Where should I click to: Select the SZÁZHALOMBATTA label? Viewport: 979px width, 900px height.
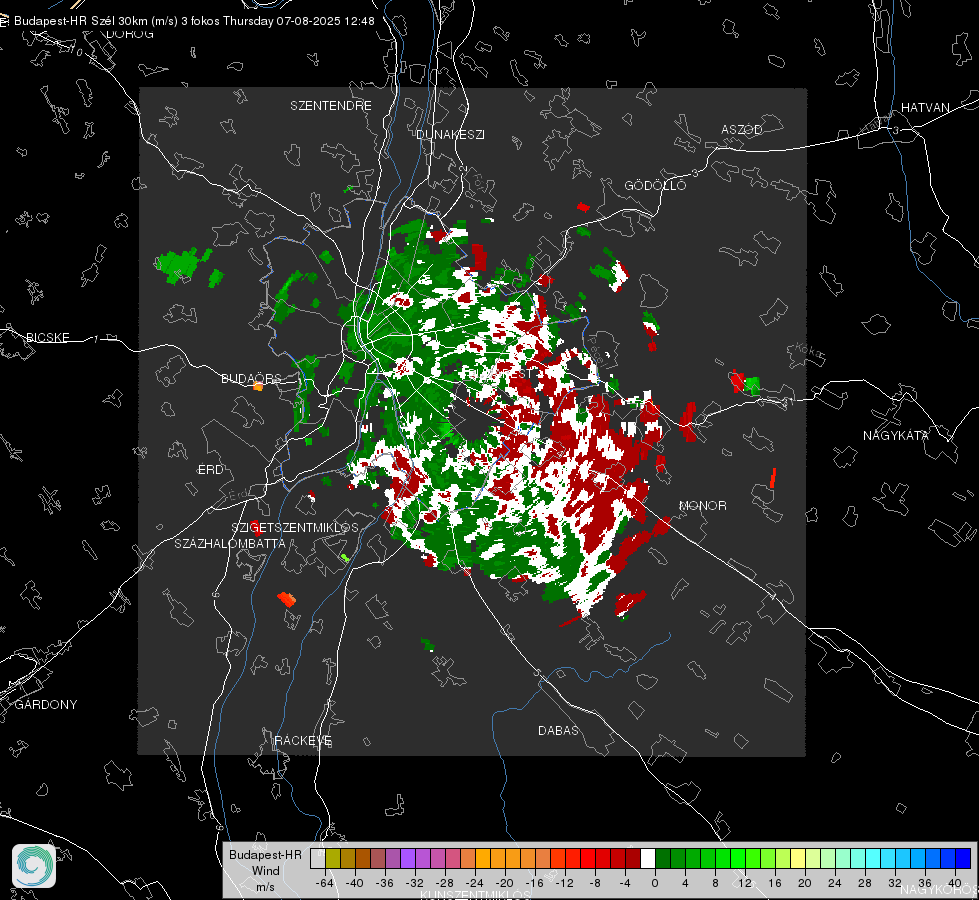[230, 543]
